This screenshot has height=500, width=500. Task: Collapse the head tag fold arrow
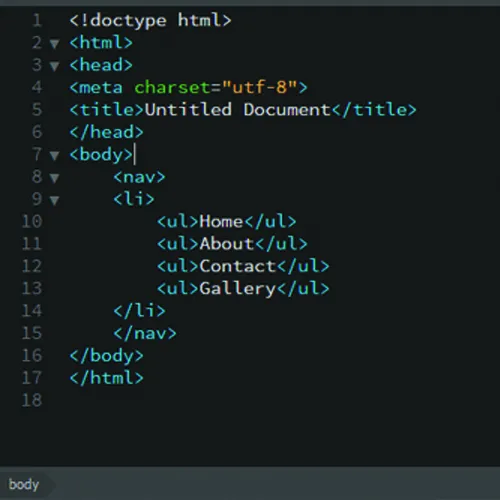54,66
